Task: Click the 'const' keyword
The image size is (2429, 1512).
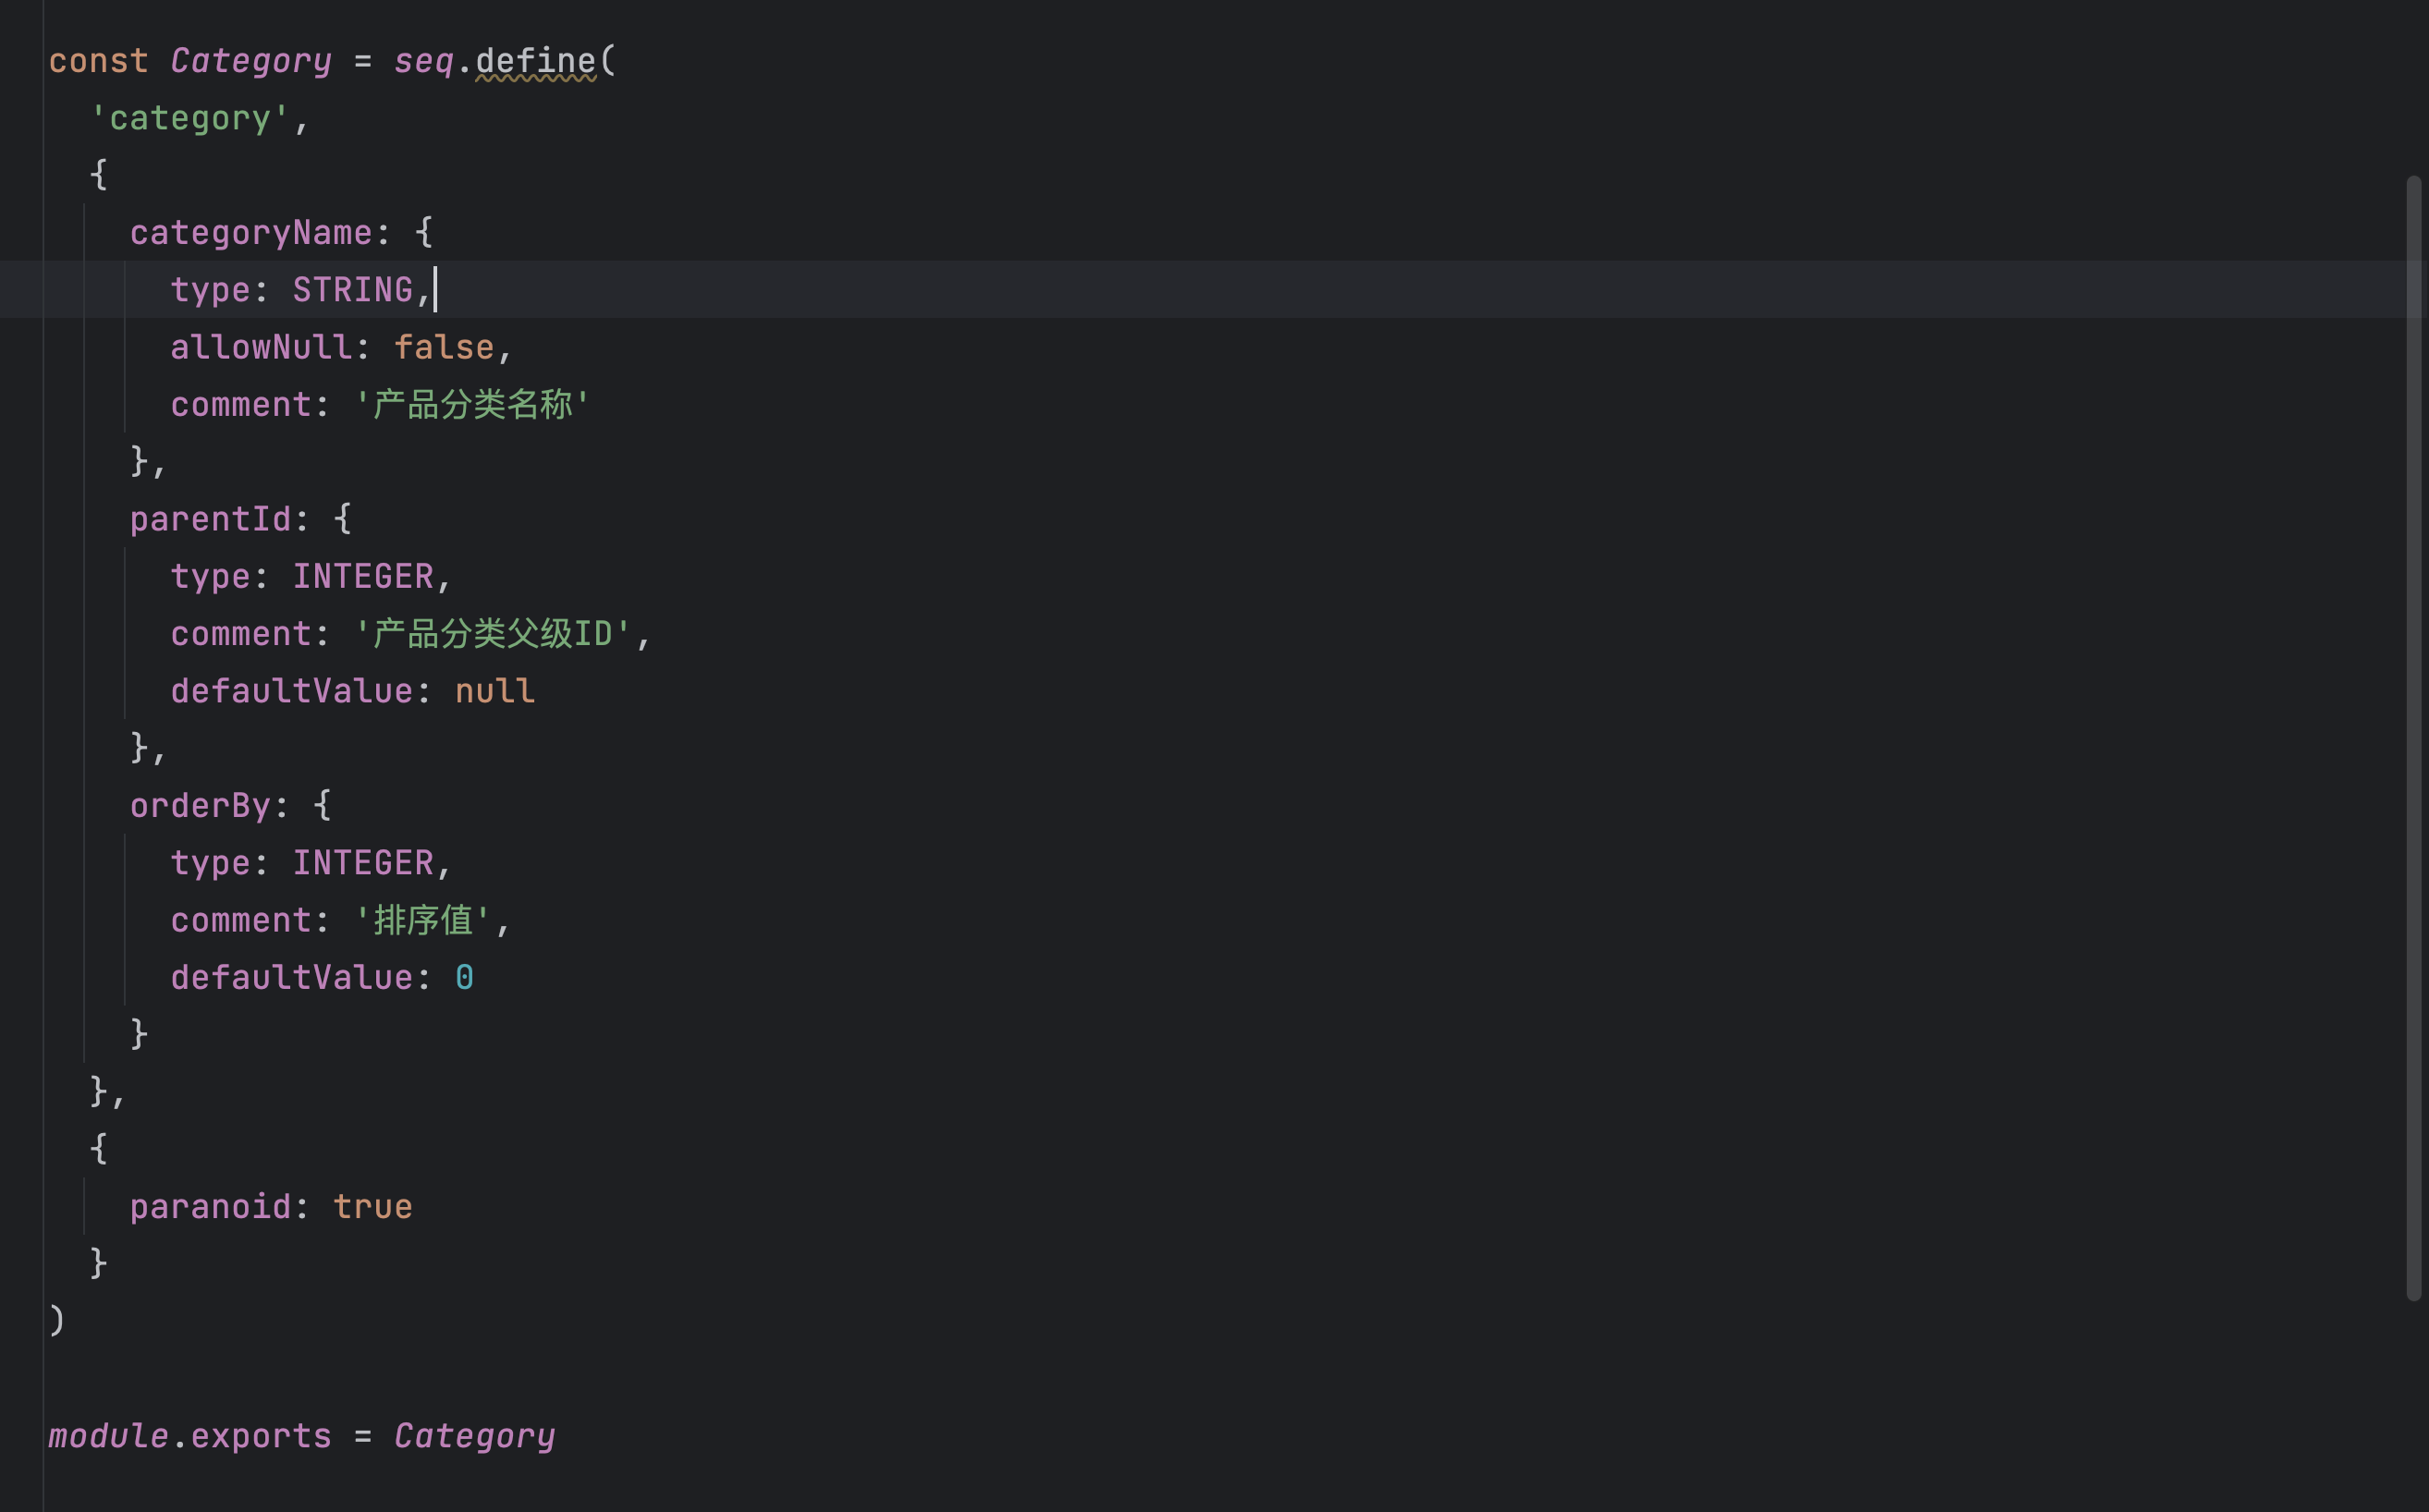Action: tap(98, 61)
